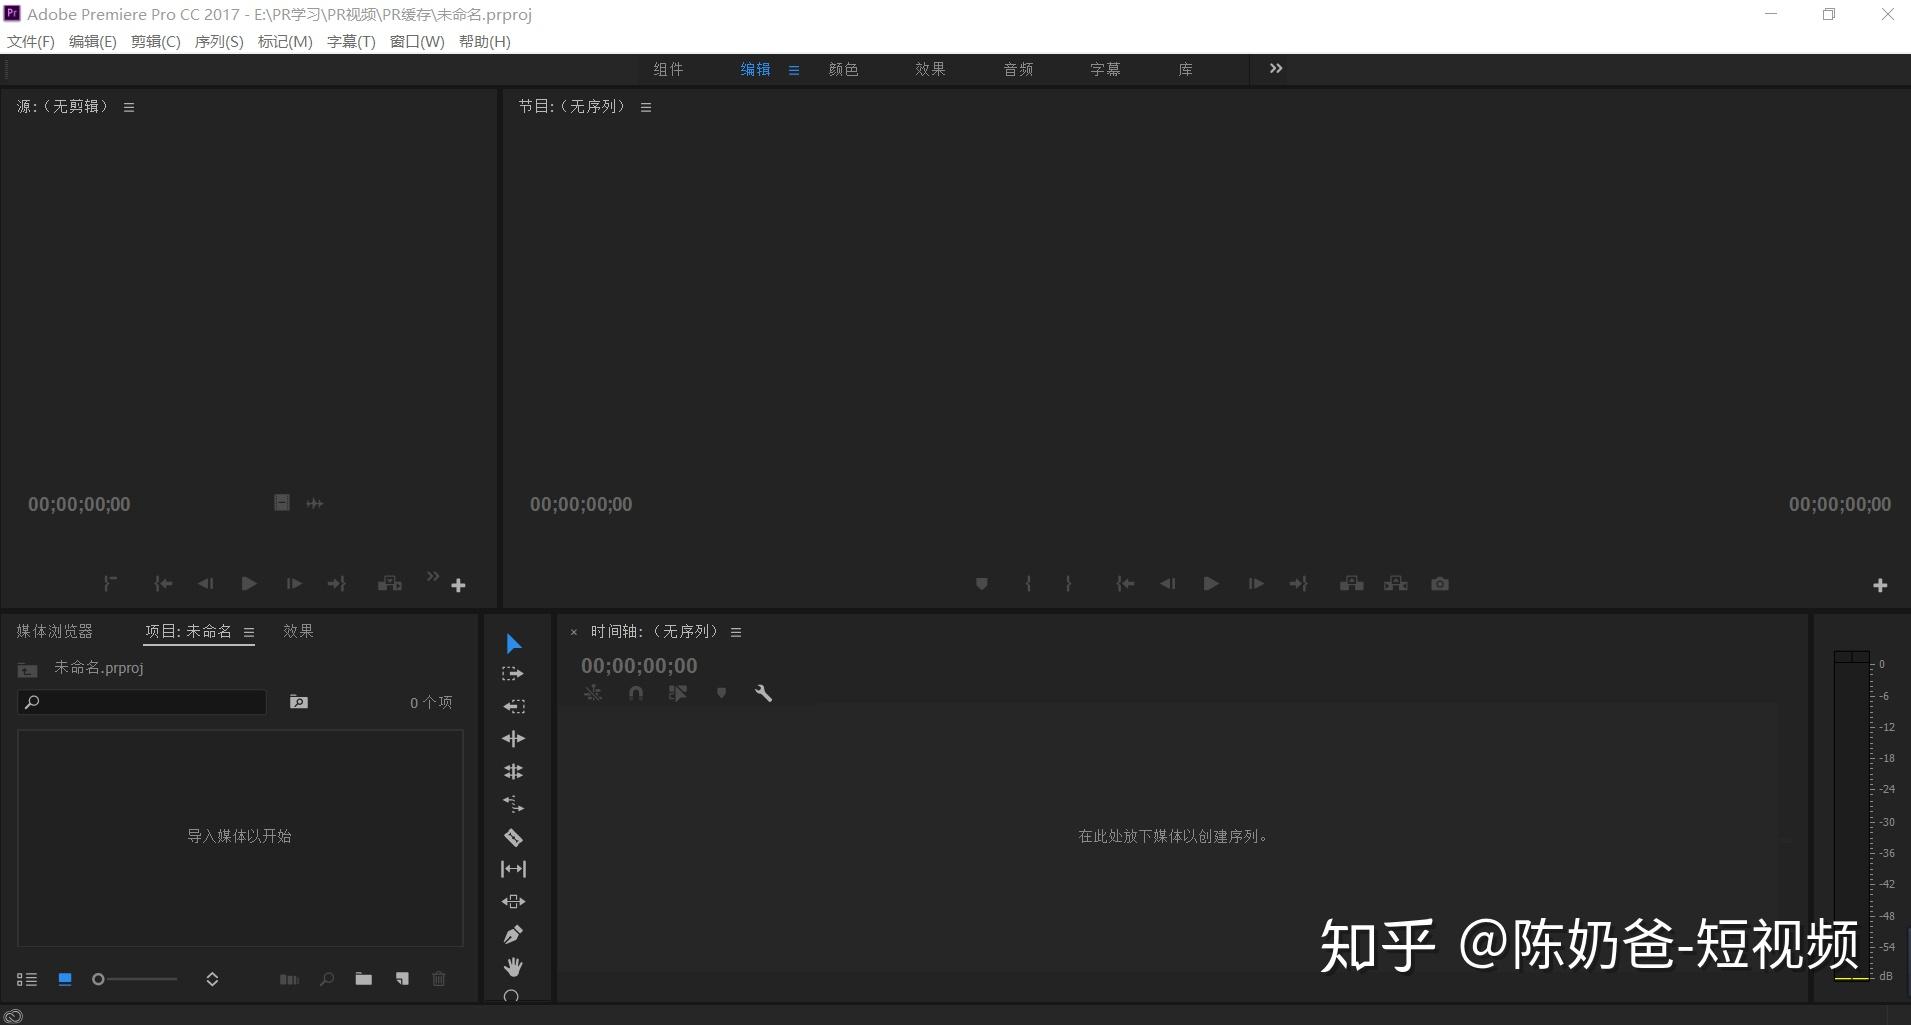Click New Bin folder icon in Project panel

364,979
